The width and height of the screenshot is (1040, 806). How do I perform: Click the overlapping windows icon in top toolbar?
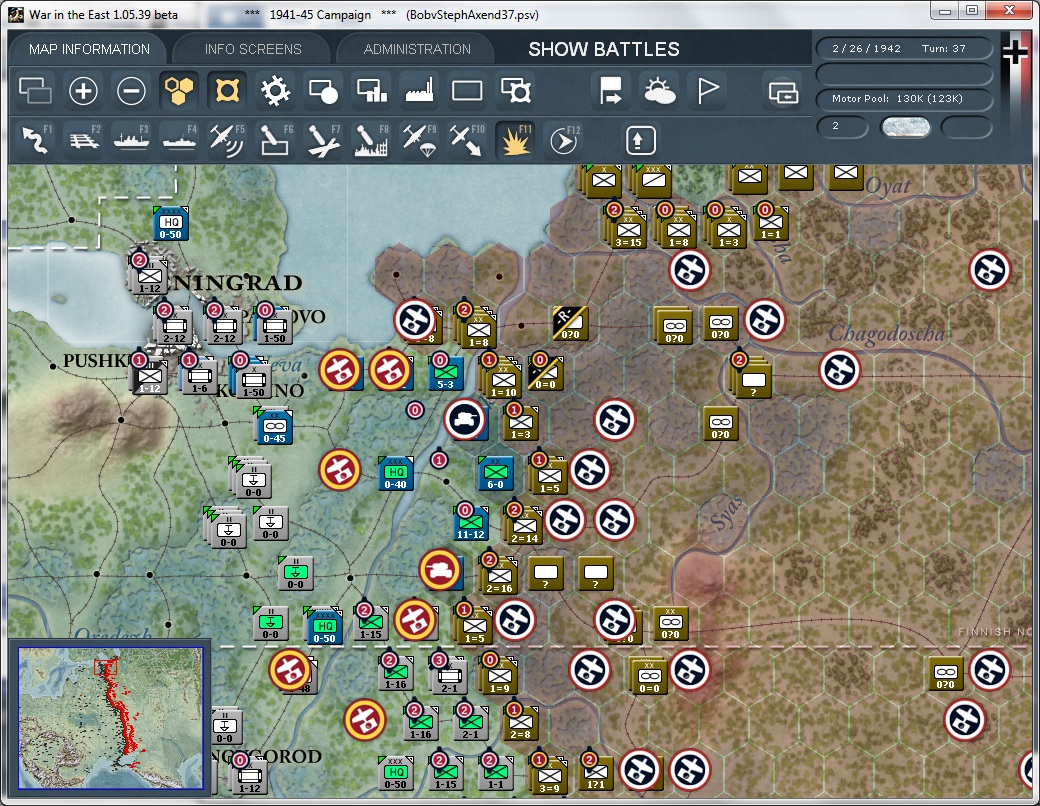click(35, 91)
